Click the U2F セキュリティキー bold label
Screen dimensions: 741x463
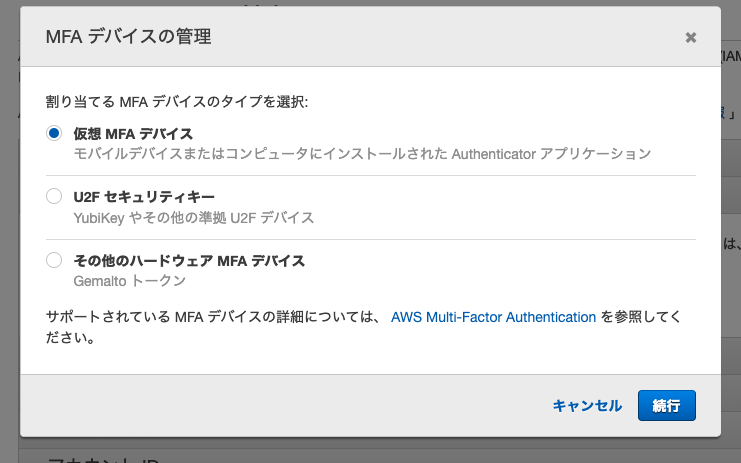[x=144, y=197]
